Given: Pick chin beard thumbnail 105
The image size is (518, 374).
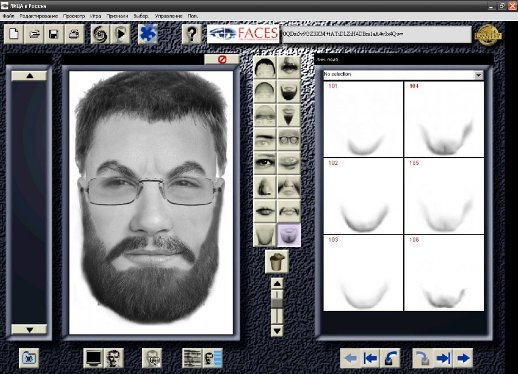Looking at the screenshot, I should click(x=444, y=196).
